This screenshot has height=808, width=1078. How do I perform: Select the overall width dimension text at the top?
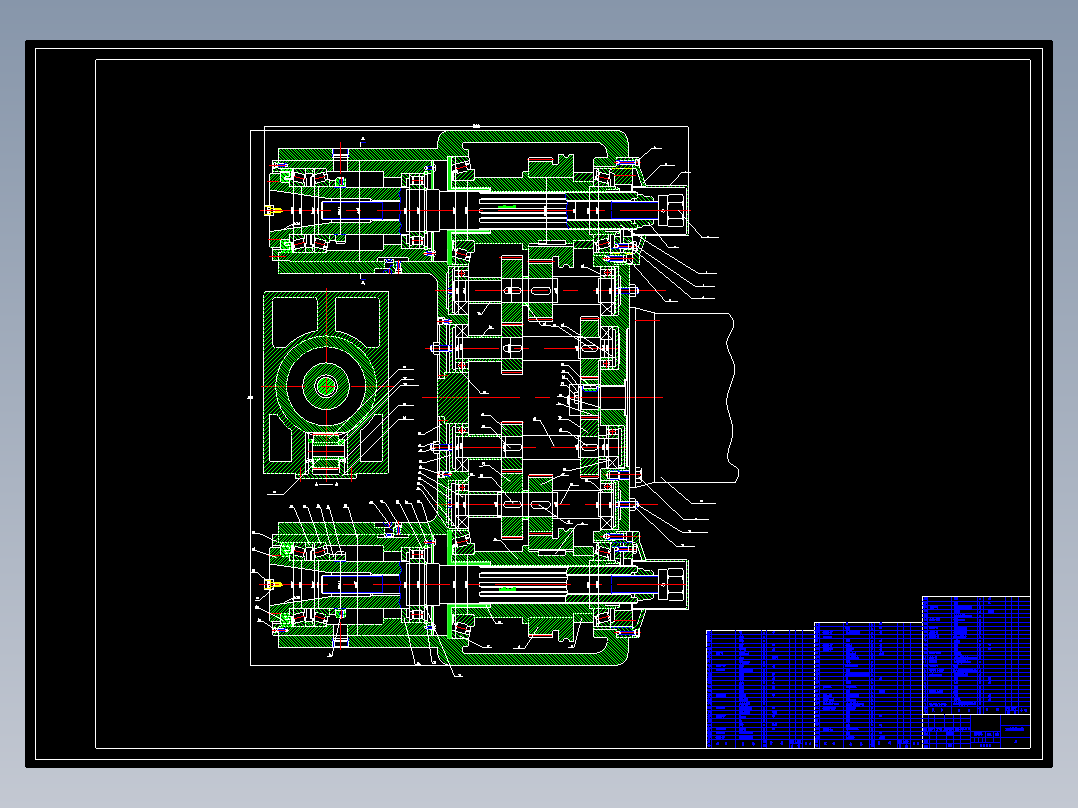tap(476, 126)
